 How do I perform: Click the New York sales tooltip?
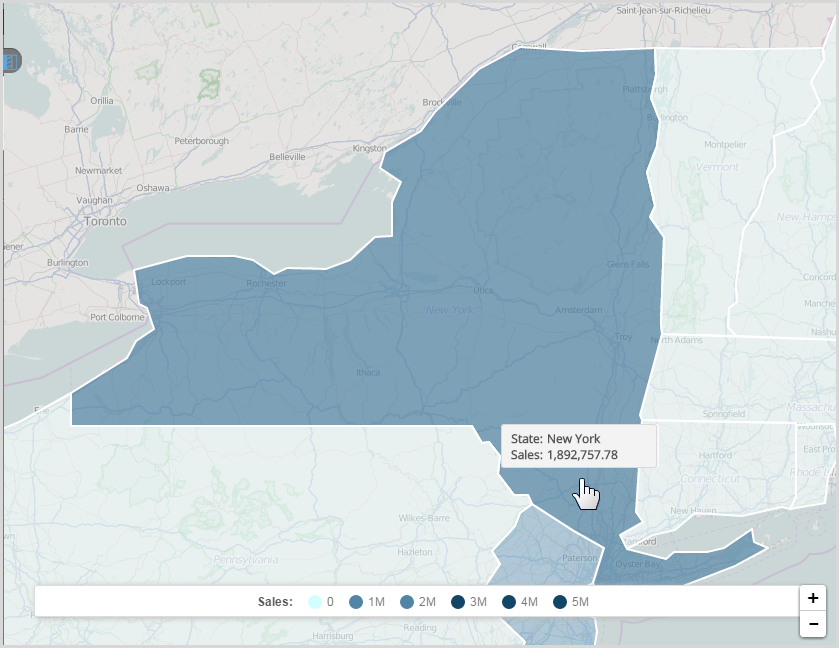pos(578,446)
